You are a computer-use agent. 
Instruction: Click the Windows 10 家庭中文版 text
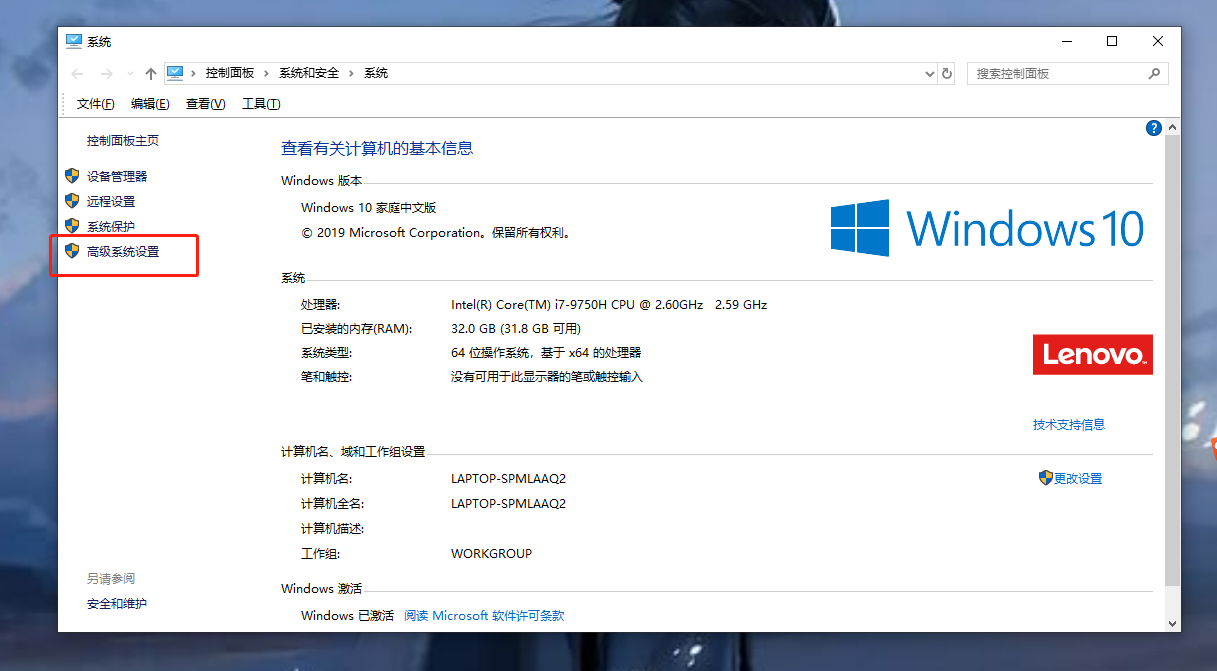[x=369, y=208]
